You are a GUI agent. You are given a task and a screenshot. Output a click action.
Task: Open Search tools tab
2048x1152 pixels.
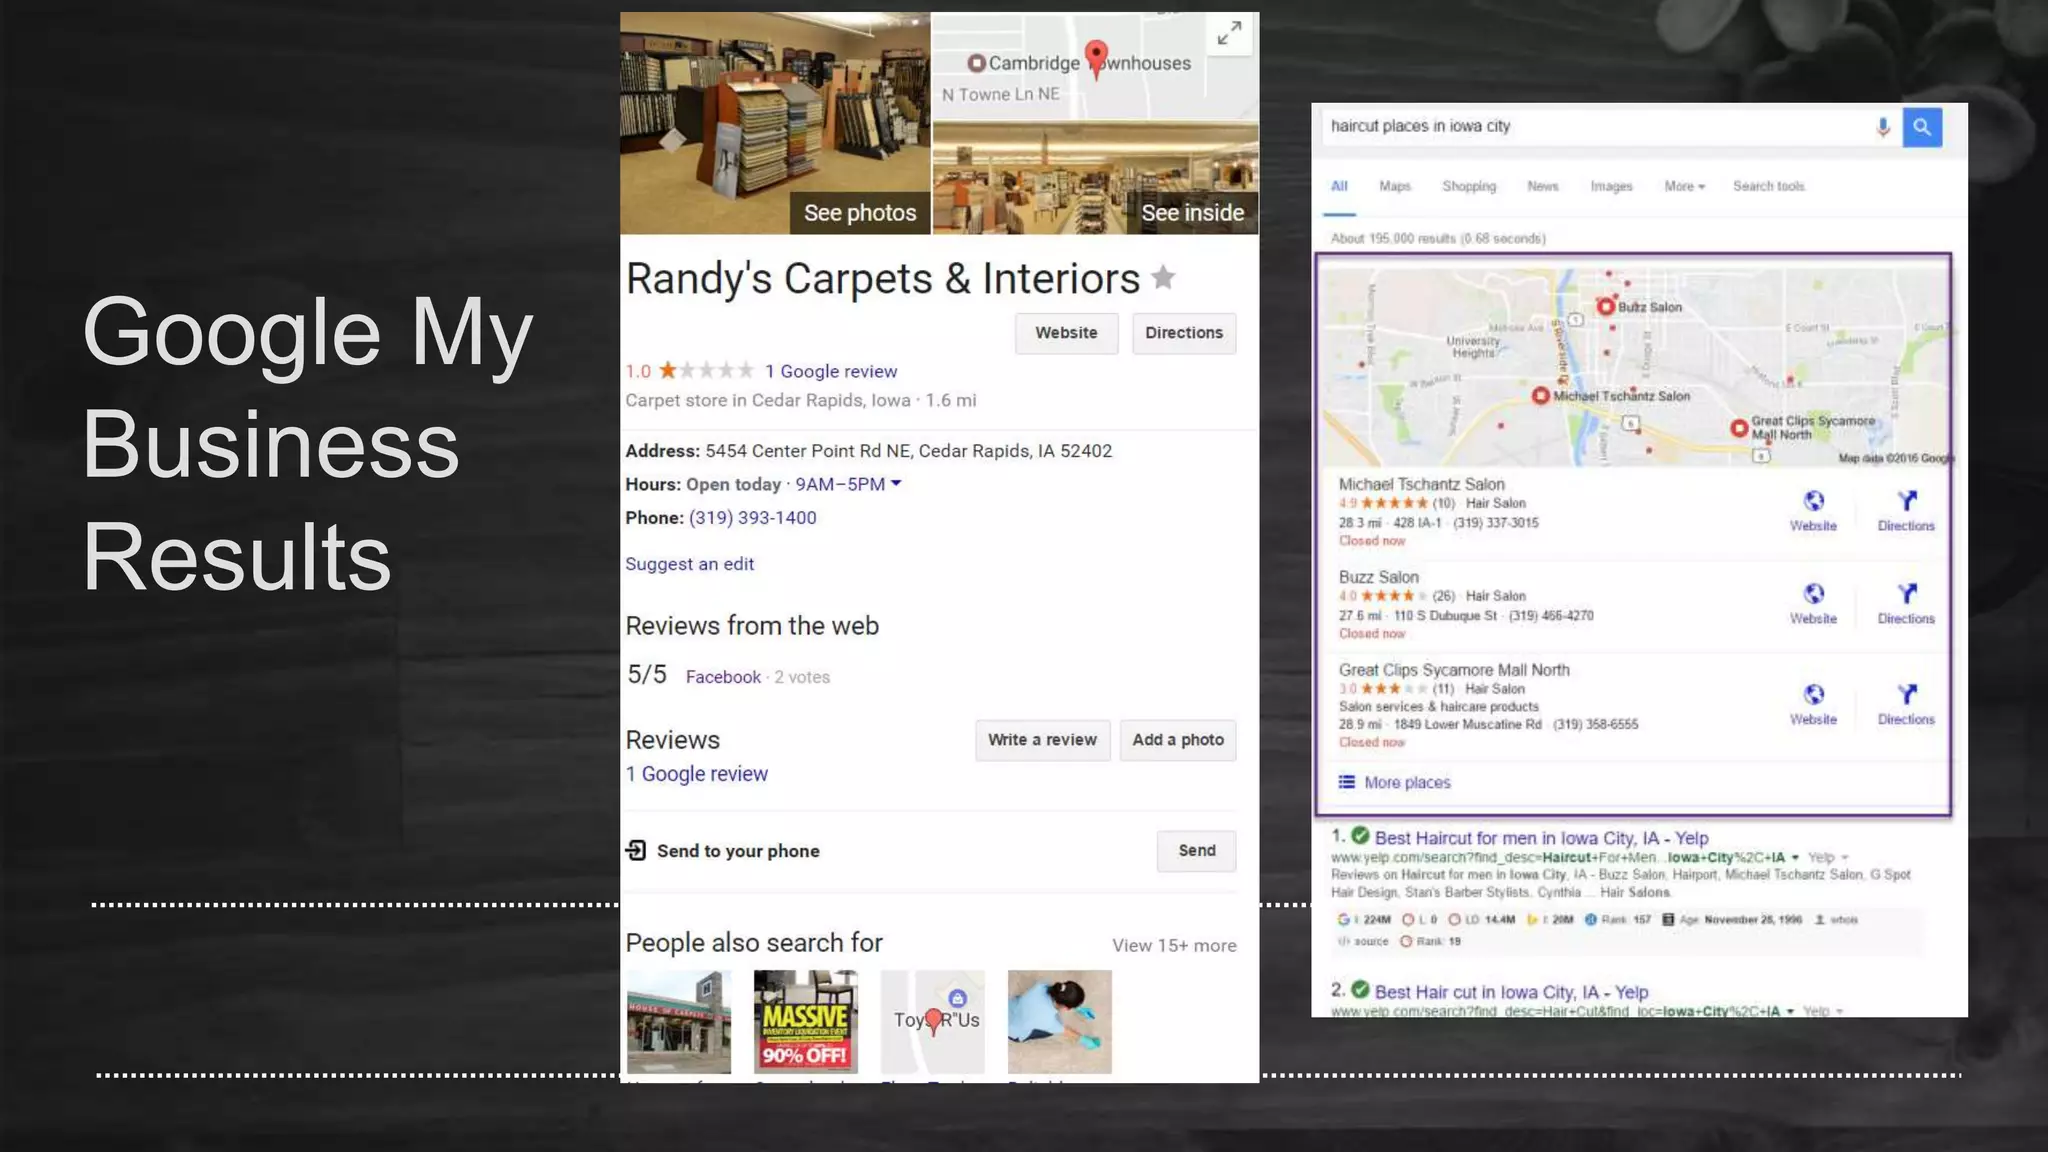[1768, 186]
